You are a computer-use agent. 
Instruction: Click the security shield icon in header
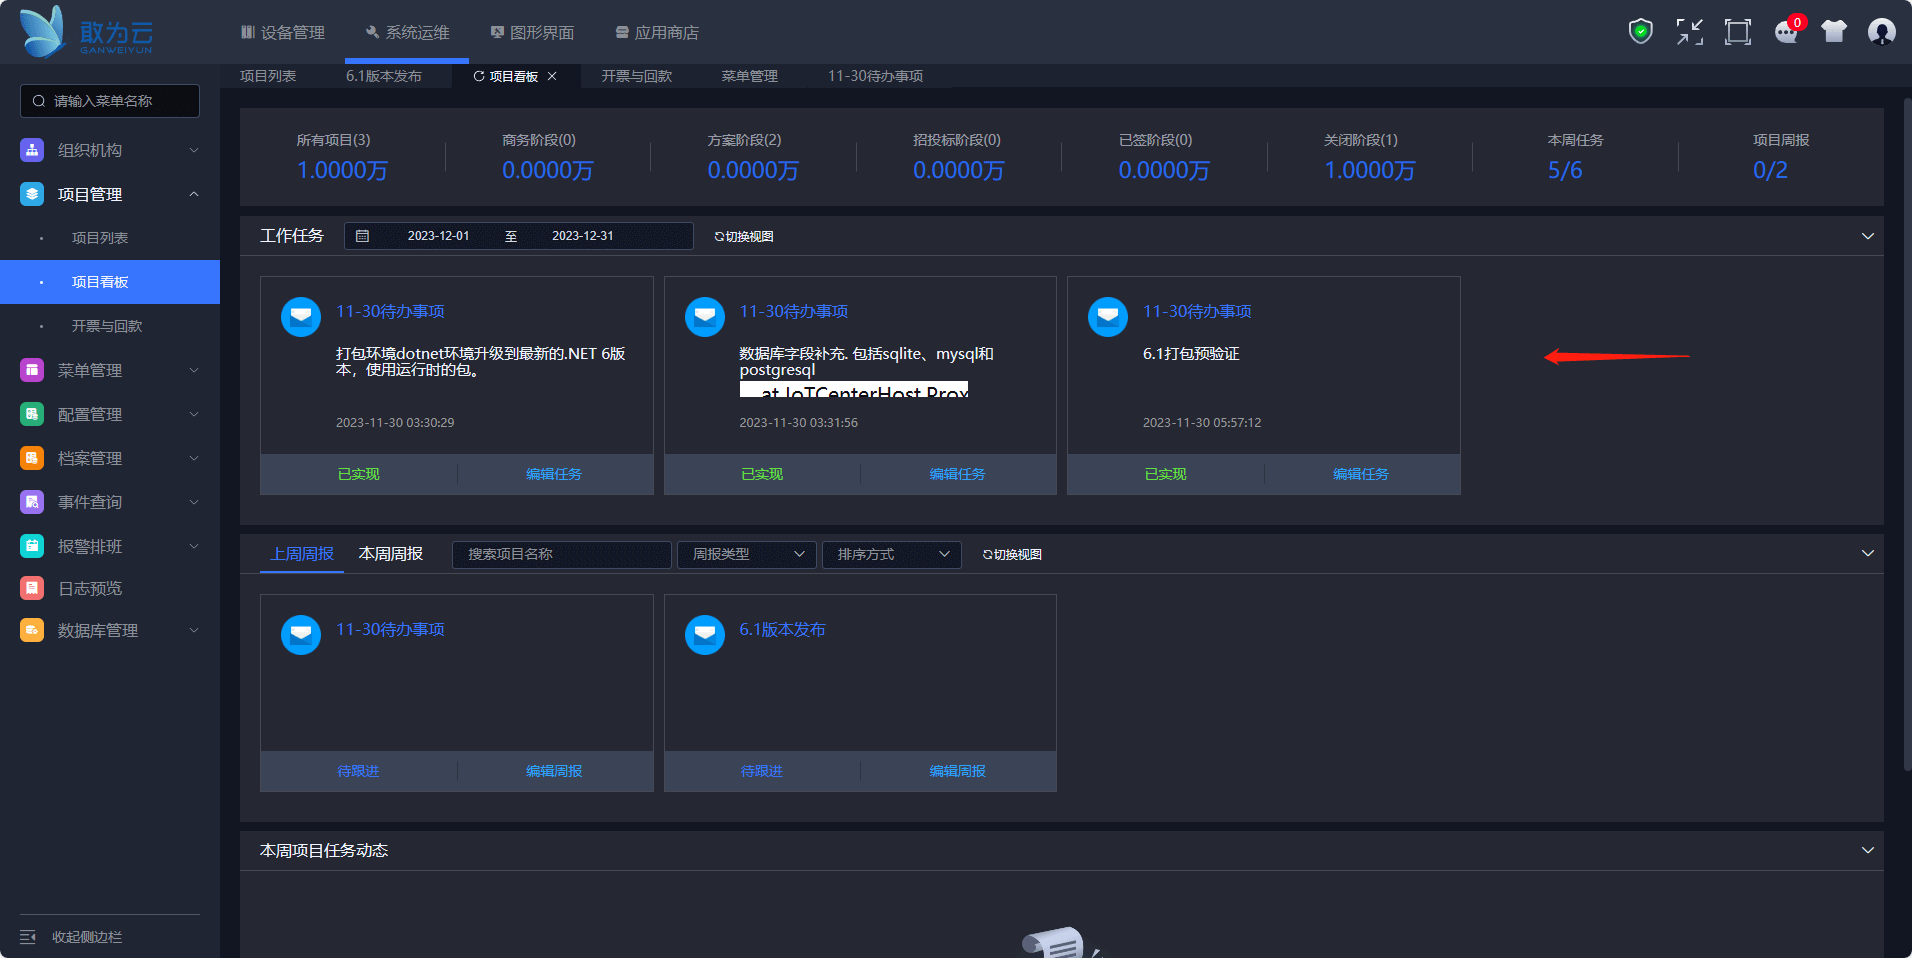(1640, 32)
